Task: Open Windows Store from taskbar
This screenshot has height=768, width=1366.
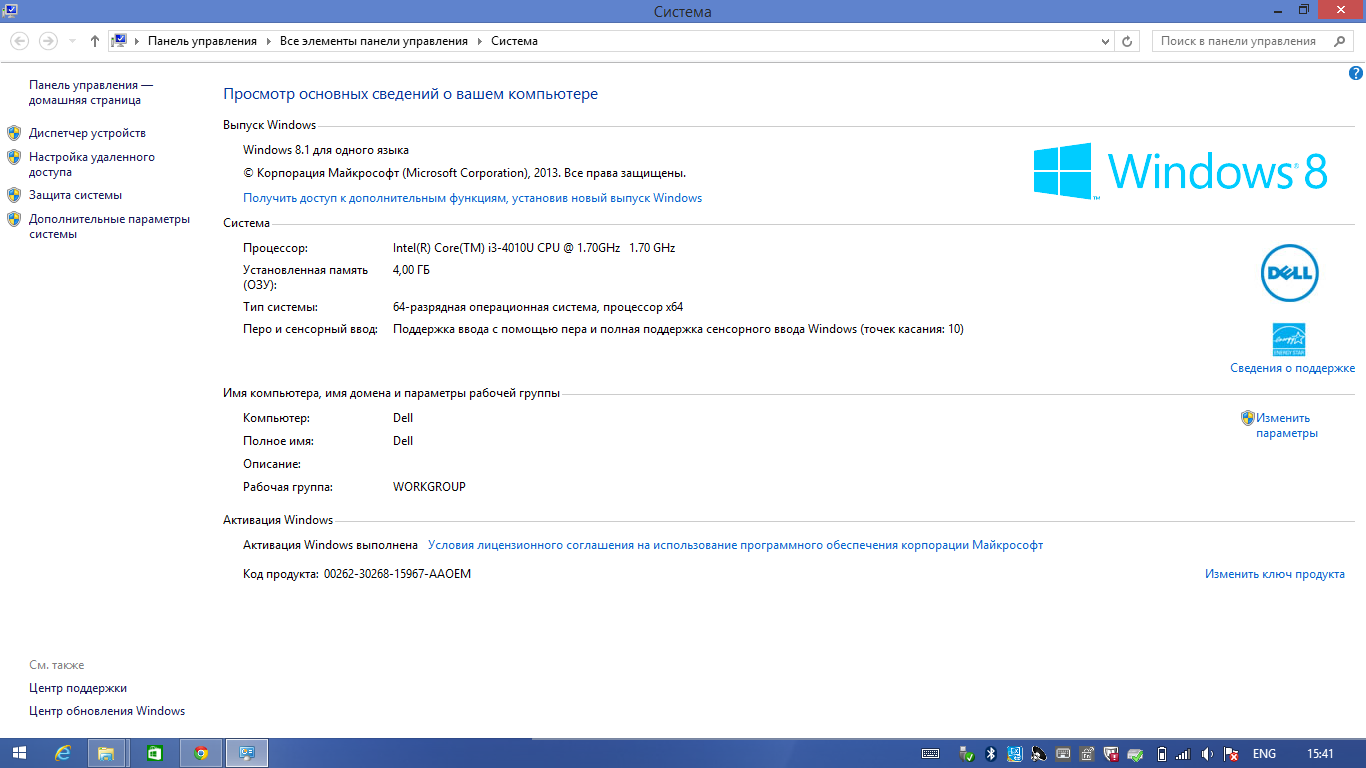Action: pyautogui.click(x=155, y=754)
